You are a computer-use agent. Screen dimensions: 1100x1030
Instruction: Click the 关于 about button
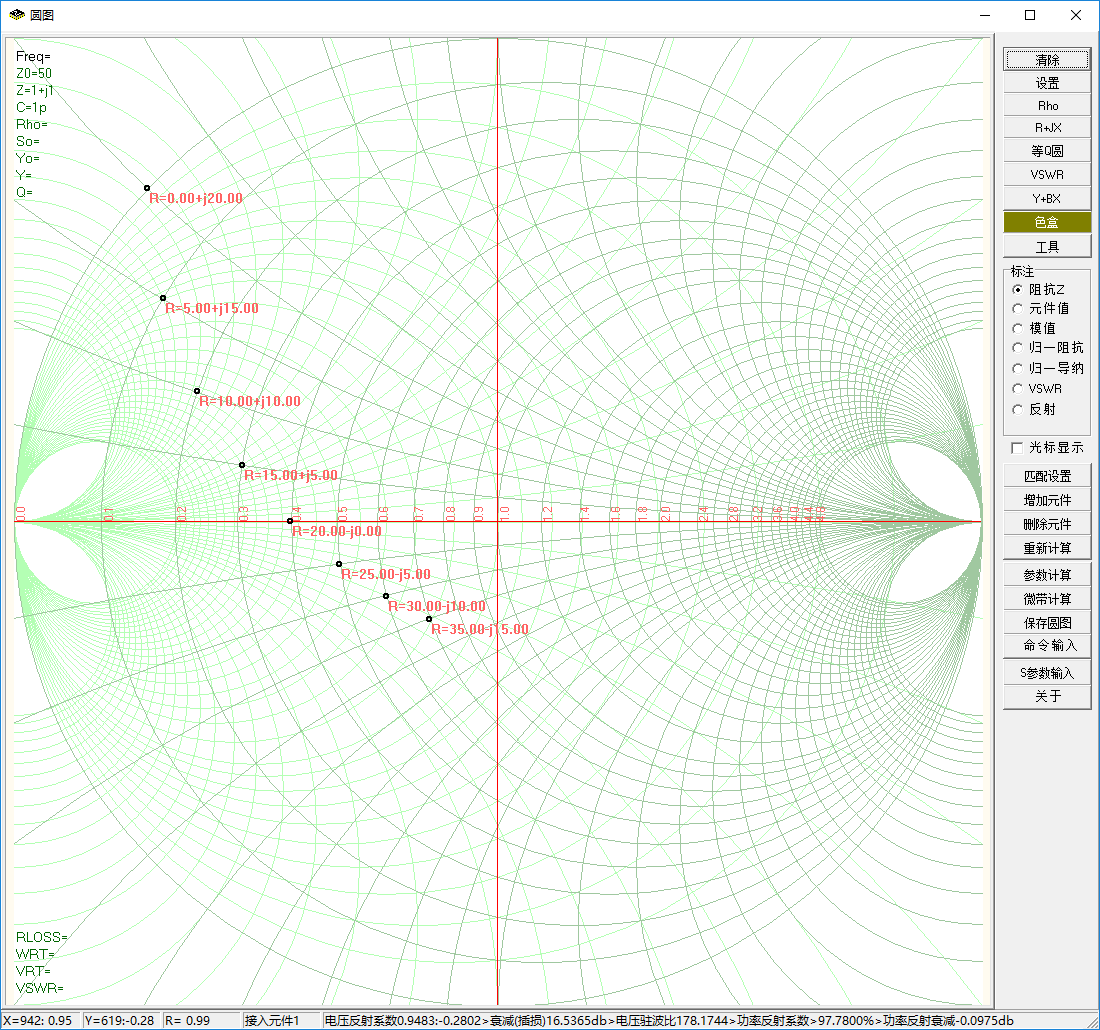coord(1047,696)
